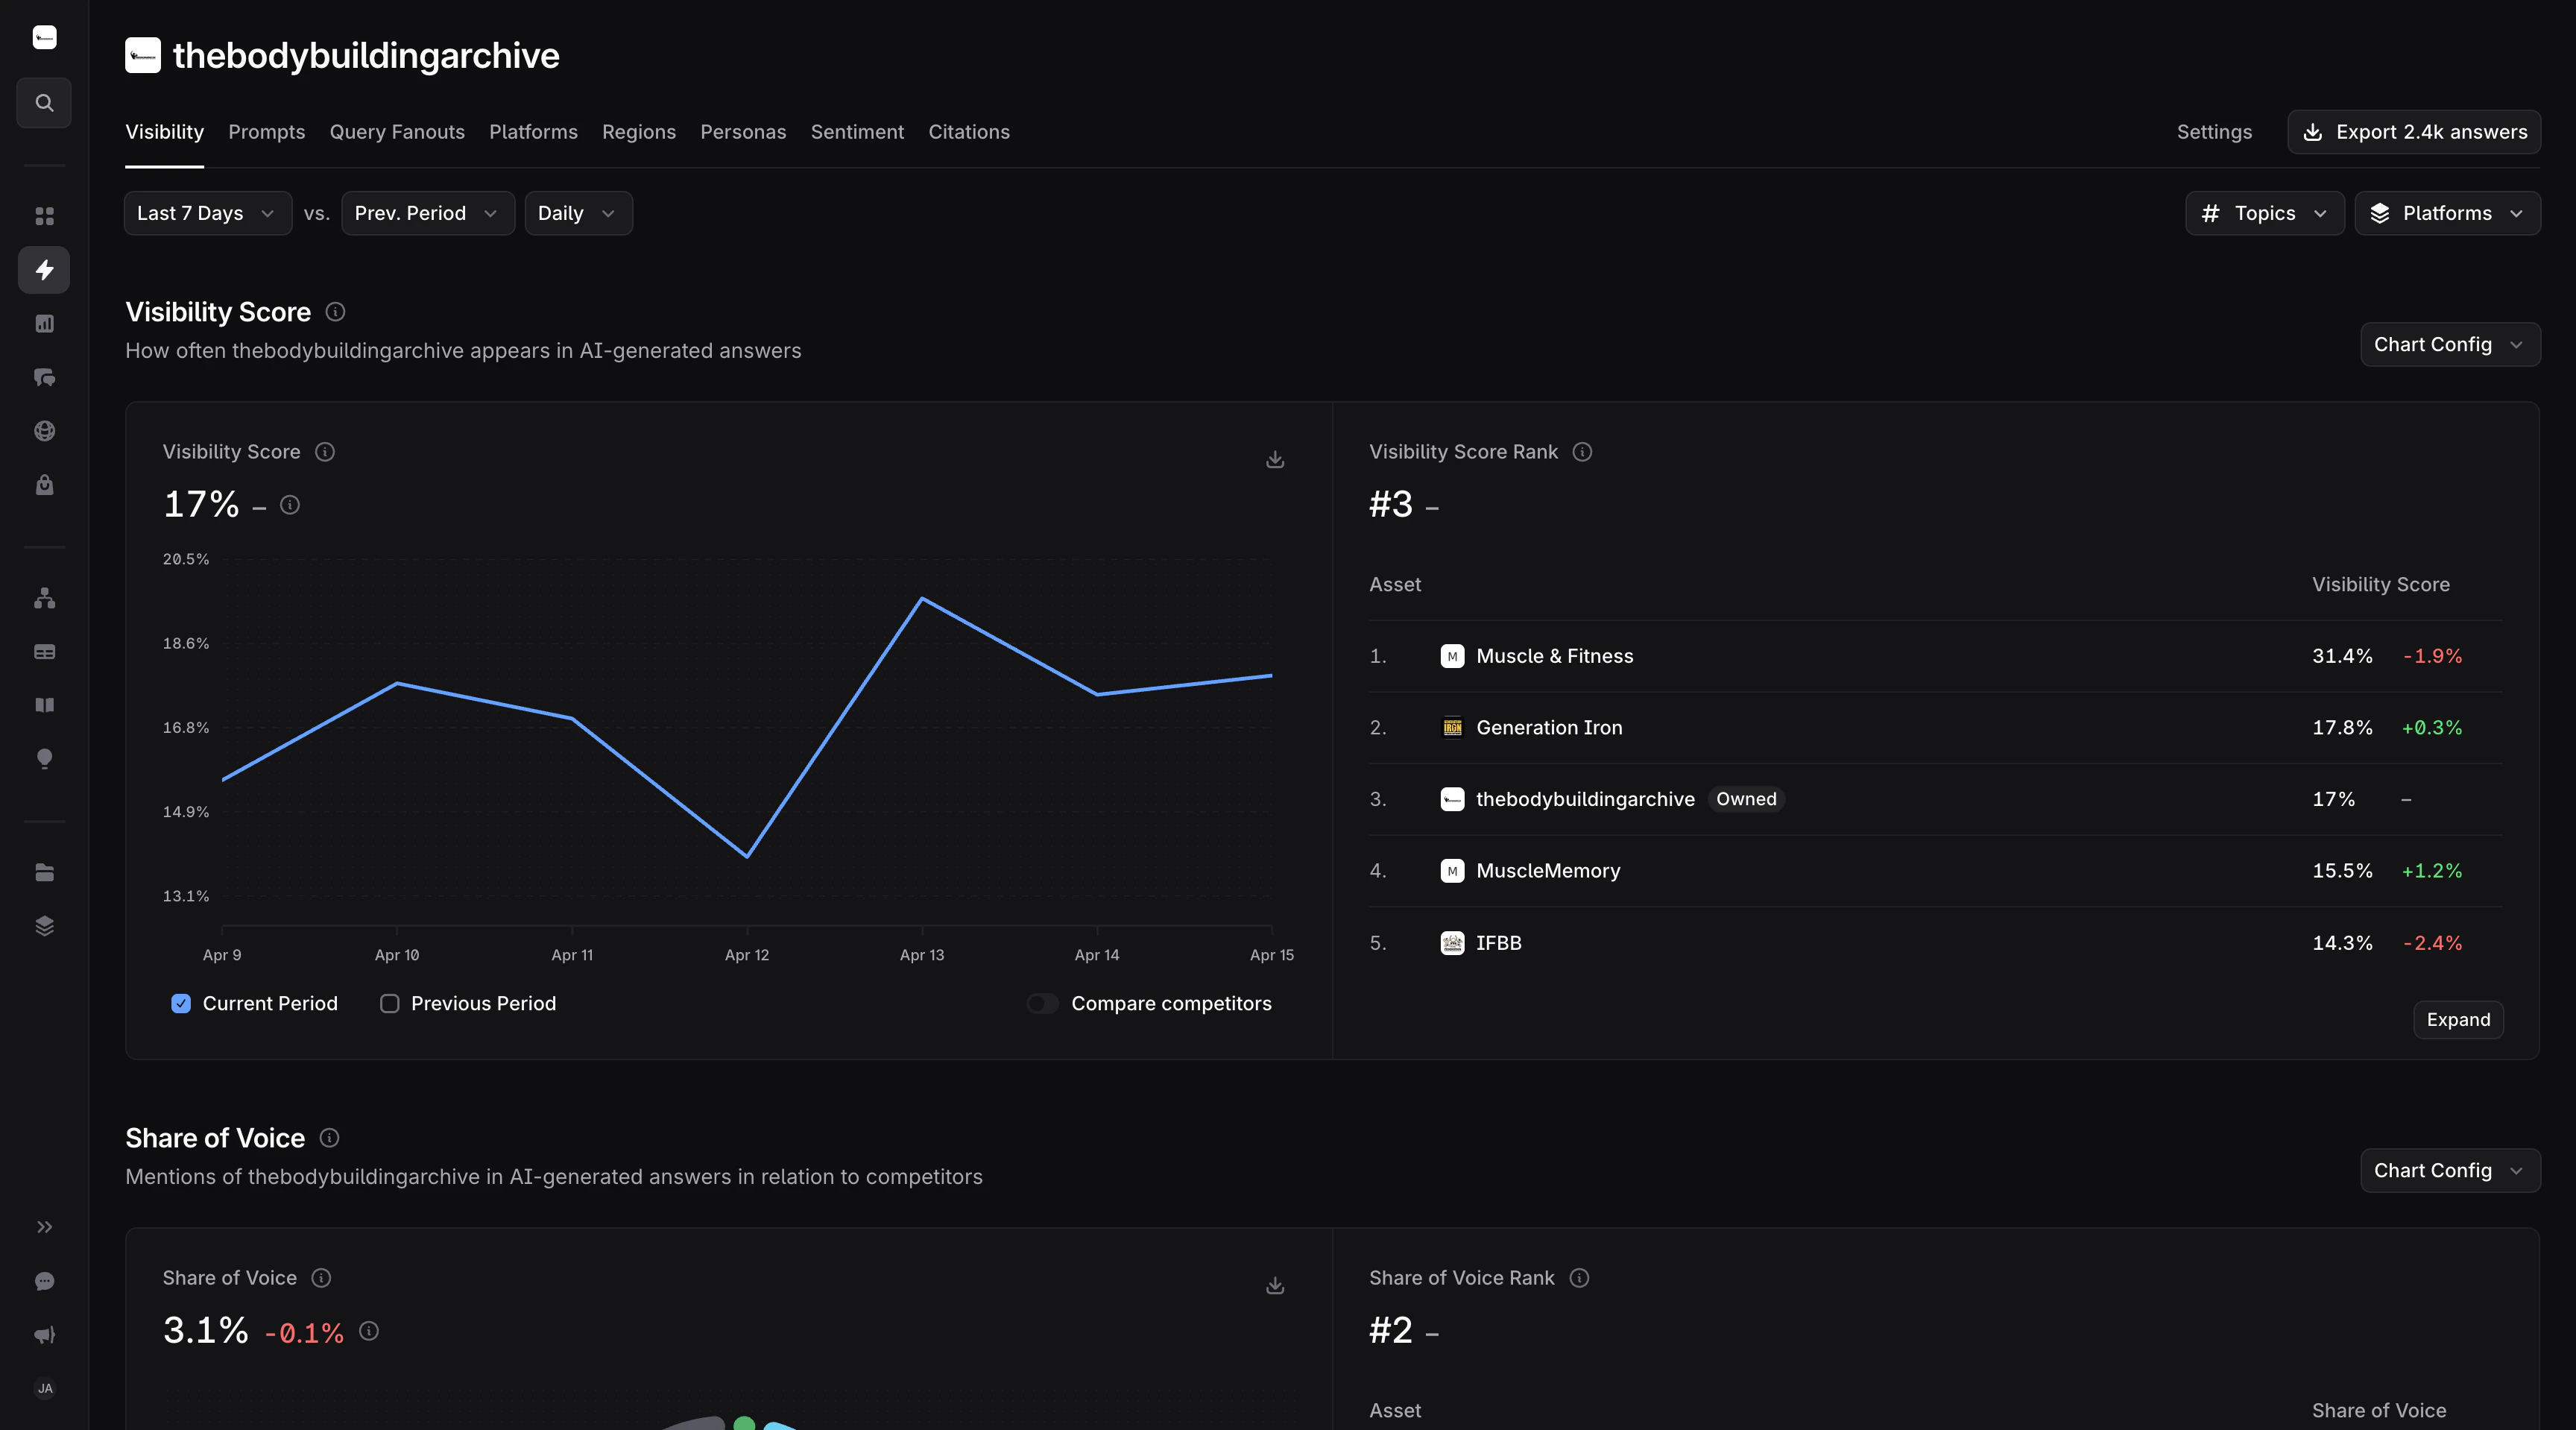Select the lightning bolt sidebar icon

click(44, 270)
